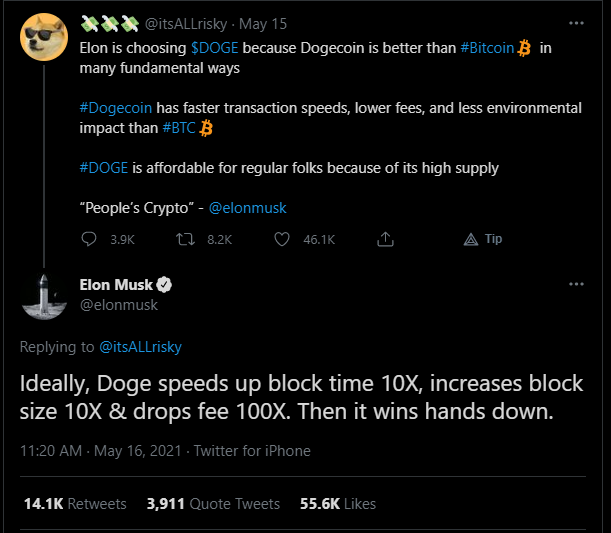611x533 pixels.
Task: Open Elon Musk's rocket avatar
Action: 44,297
